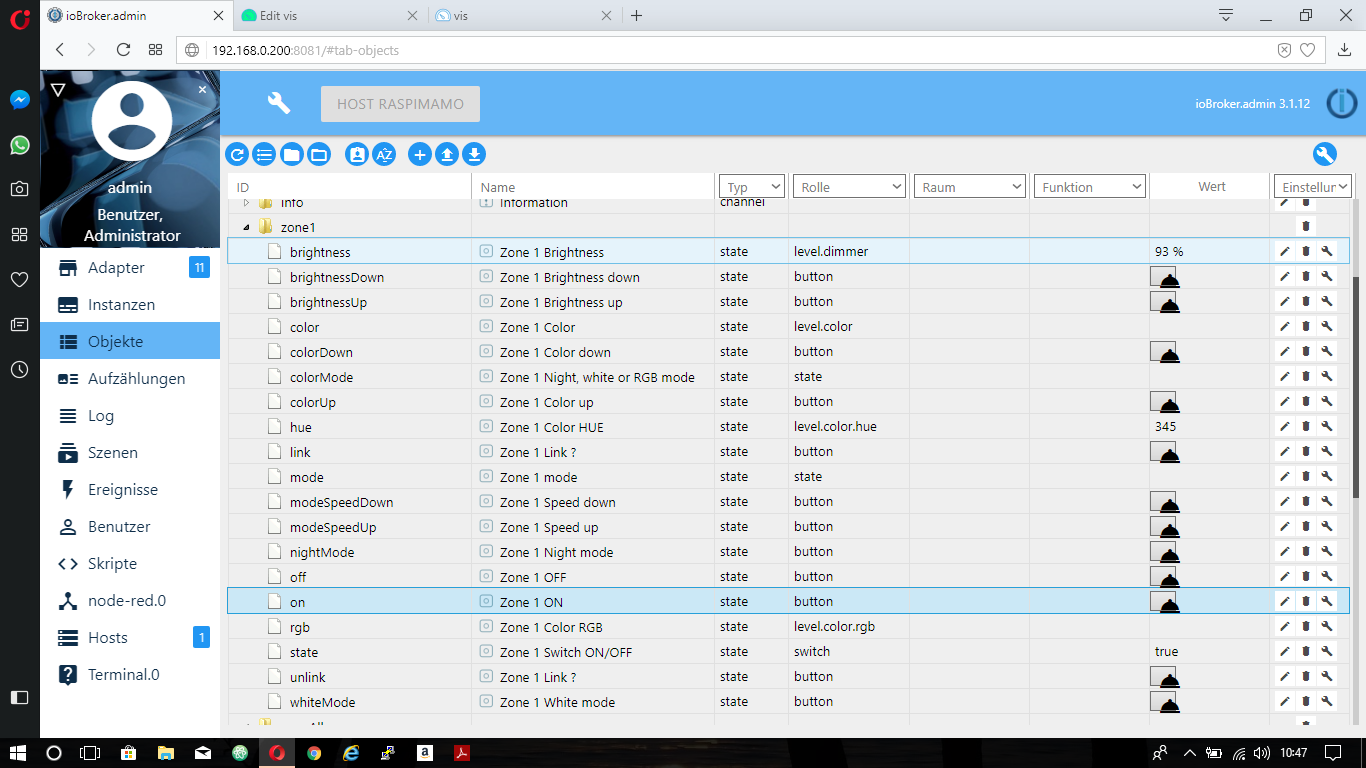Viewport: 1366px width, 768px height.
Task: Open the Typ filter dropdown
Action: click(x=751, y=186)
